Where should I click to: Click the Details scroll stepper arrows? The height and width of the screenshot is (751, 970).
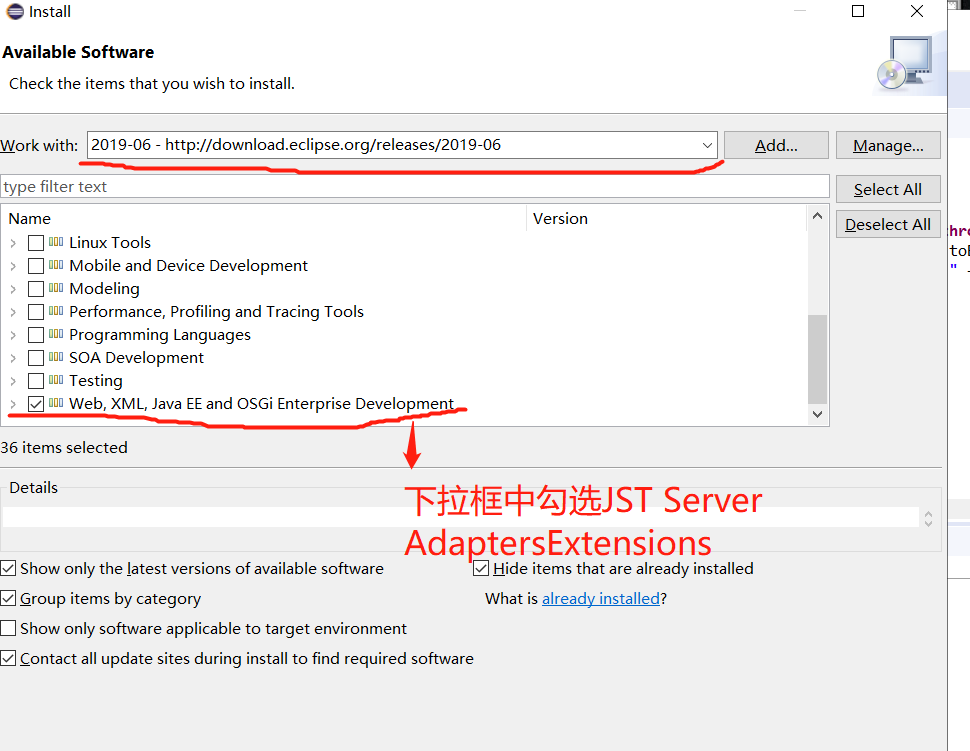928,518
